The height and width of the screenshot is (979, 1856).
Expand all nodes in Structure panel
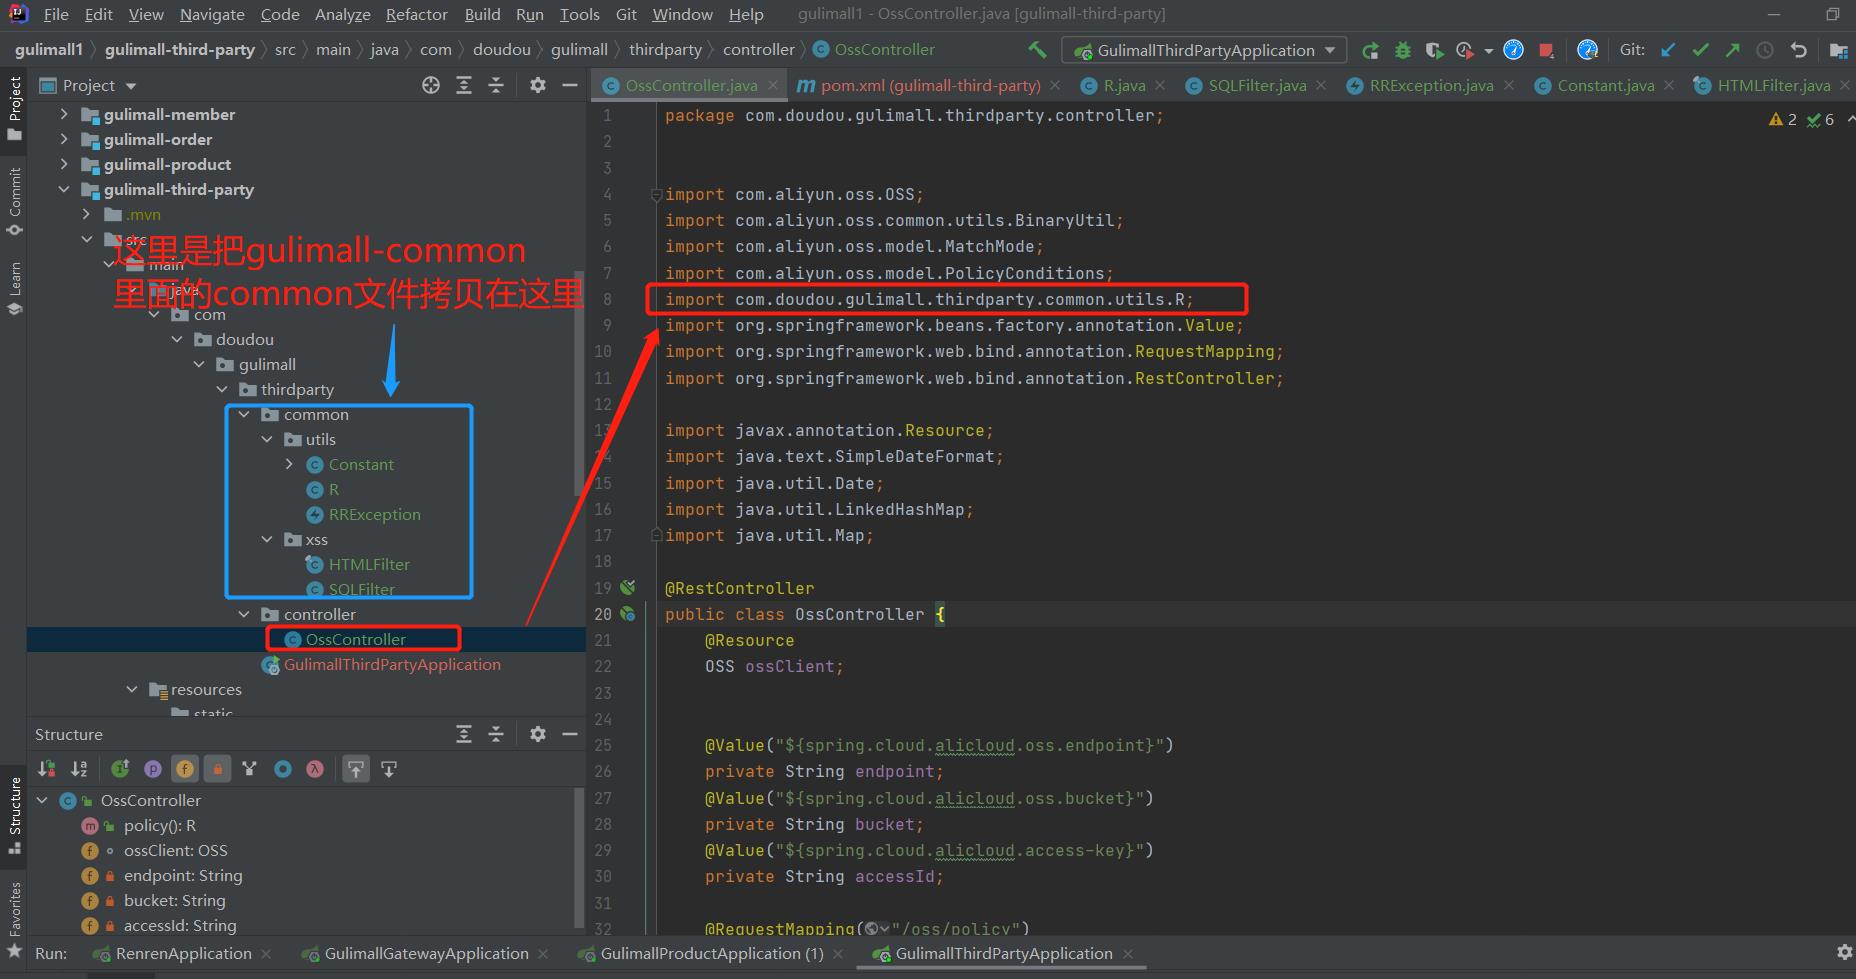coord(464,734)
